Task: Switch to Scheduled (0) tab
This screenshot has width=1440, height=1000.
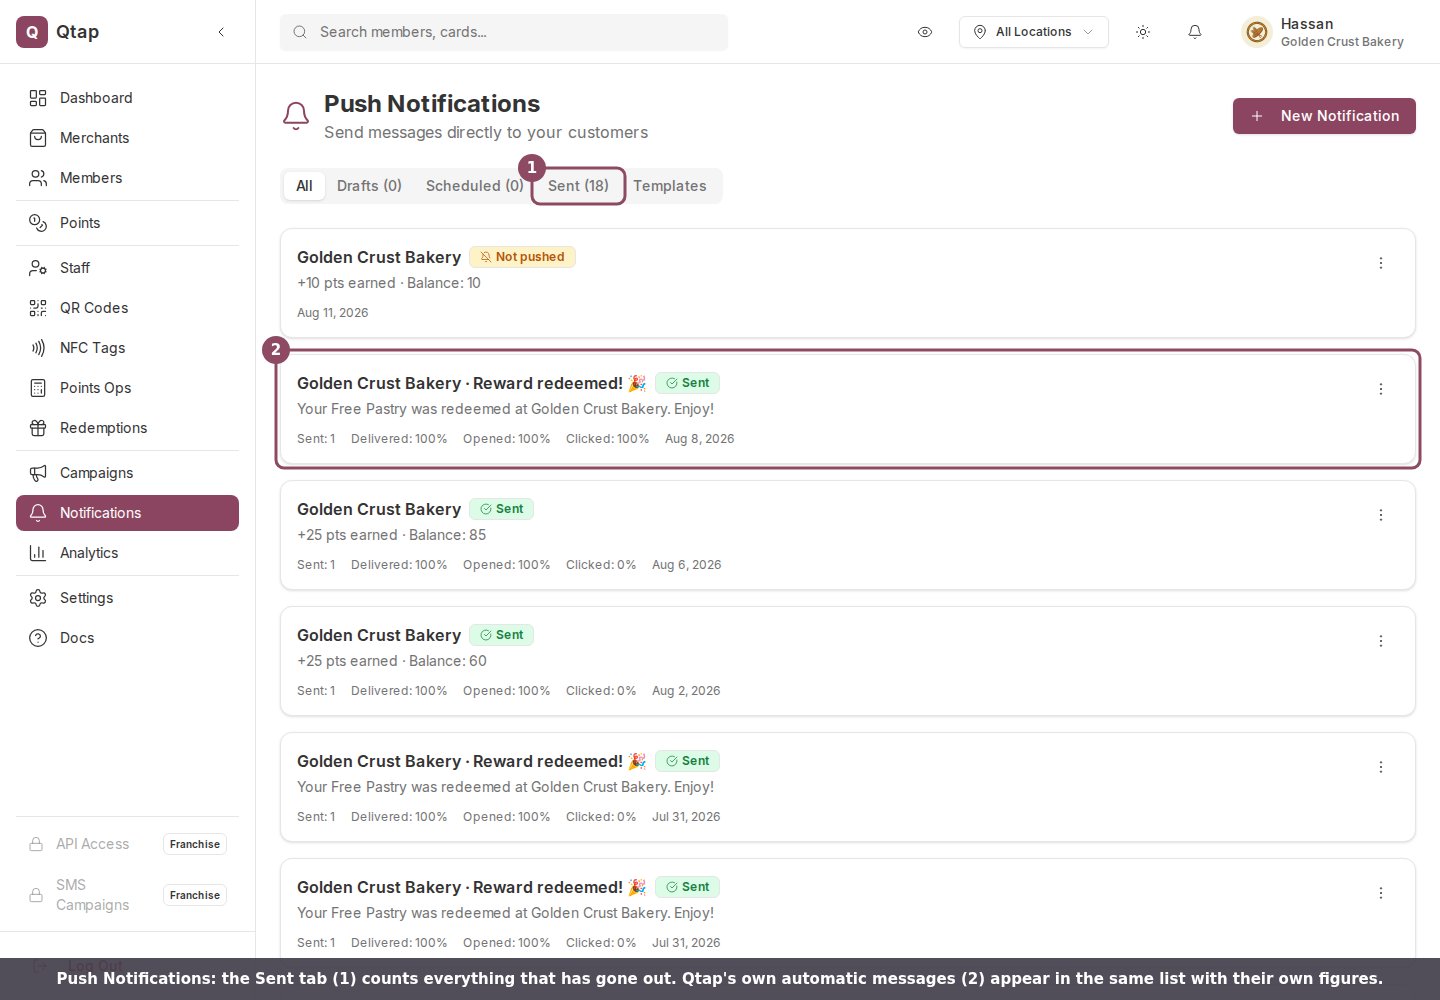Action: click(x=474, y=186)
